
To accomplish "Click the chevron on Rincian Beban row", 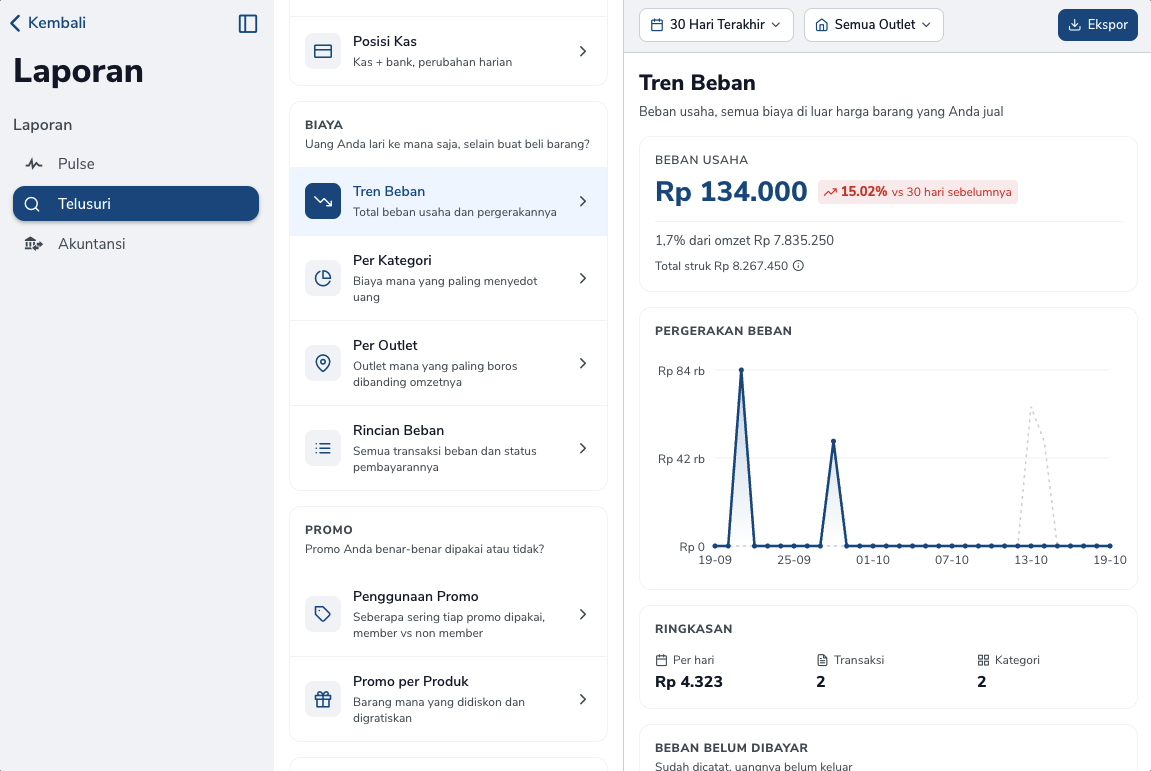I will (x=583, y=448).
